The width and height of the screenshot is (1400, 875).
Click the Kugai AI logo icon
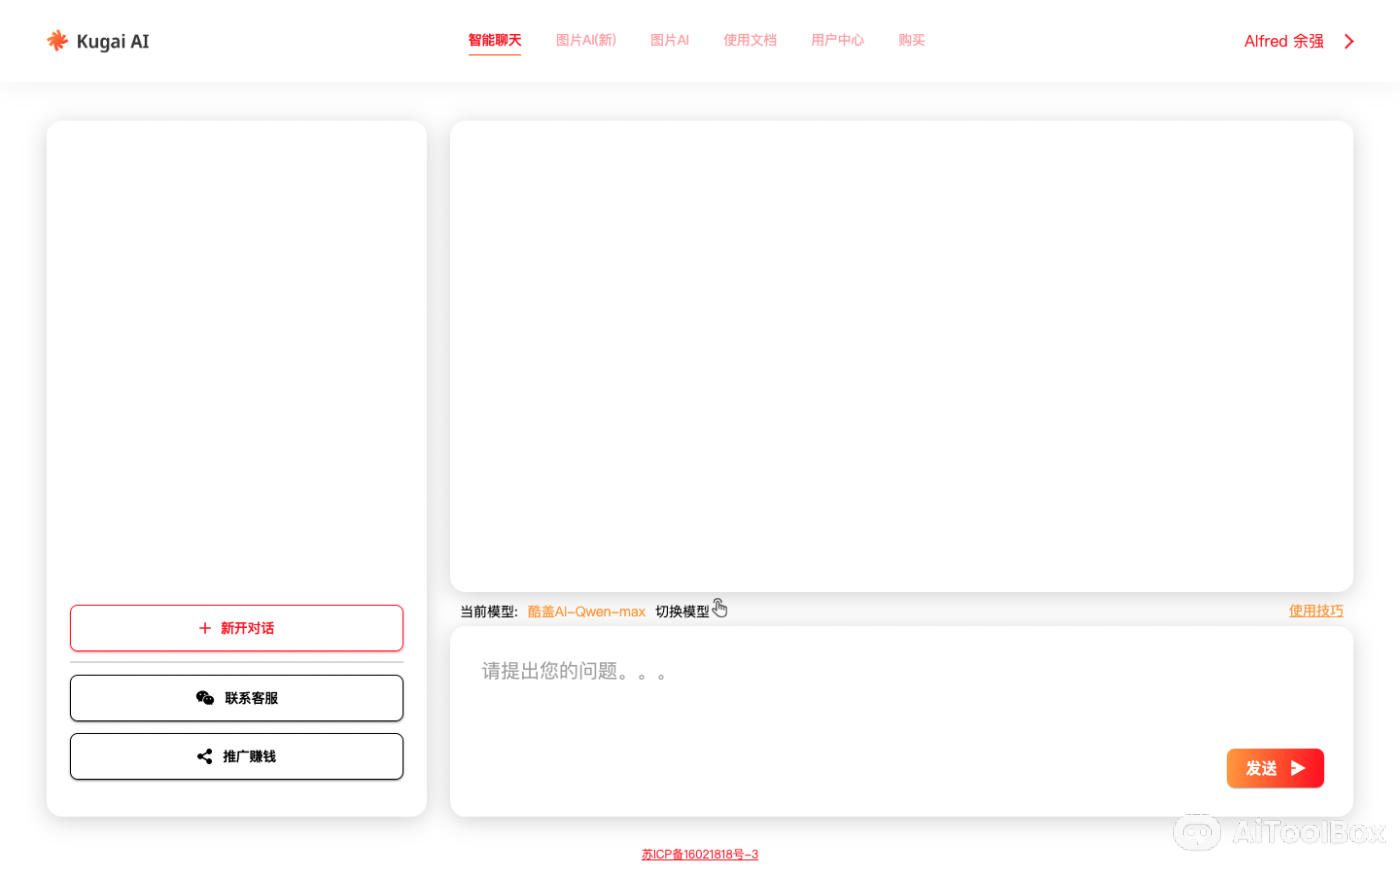[x=57, y=40]
